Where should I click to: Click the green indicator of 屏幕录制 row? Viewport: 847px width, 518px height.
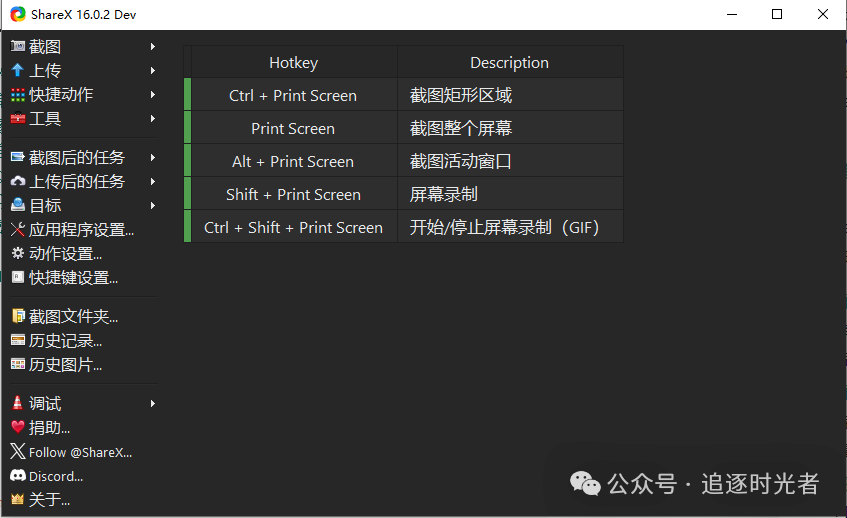coord(187,194)
